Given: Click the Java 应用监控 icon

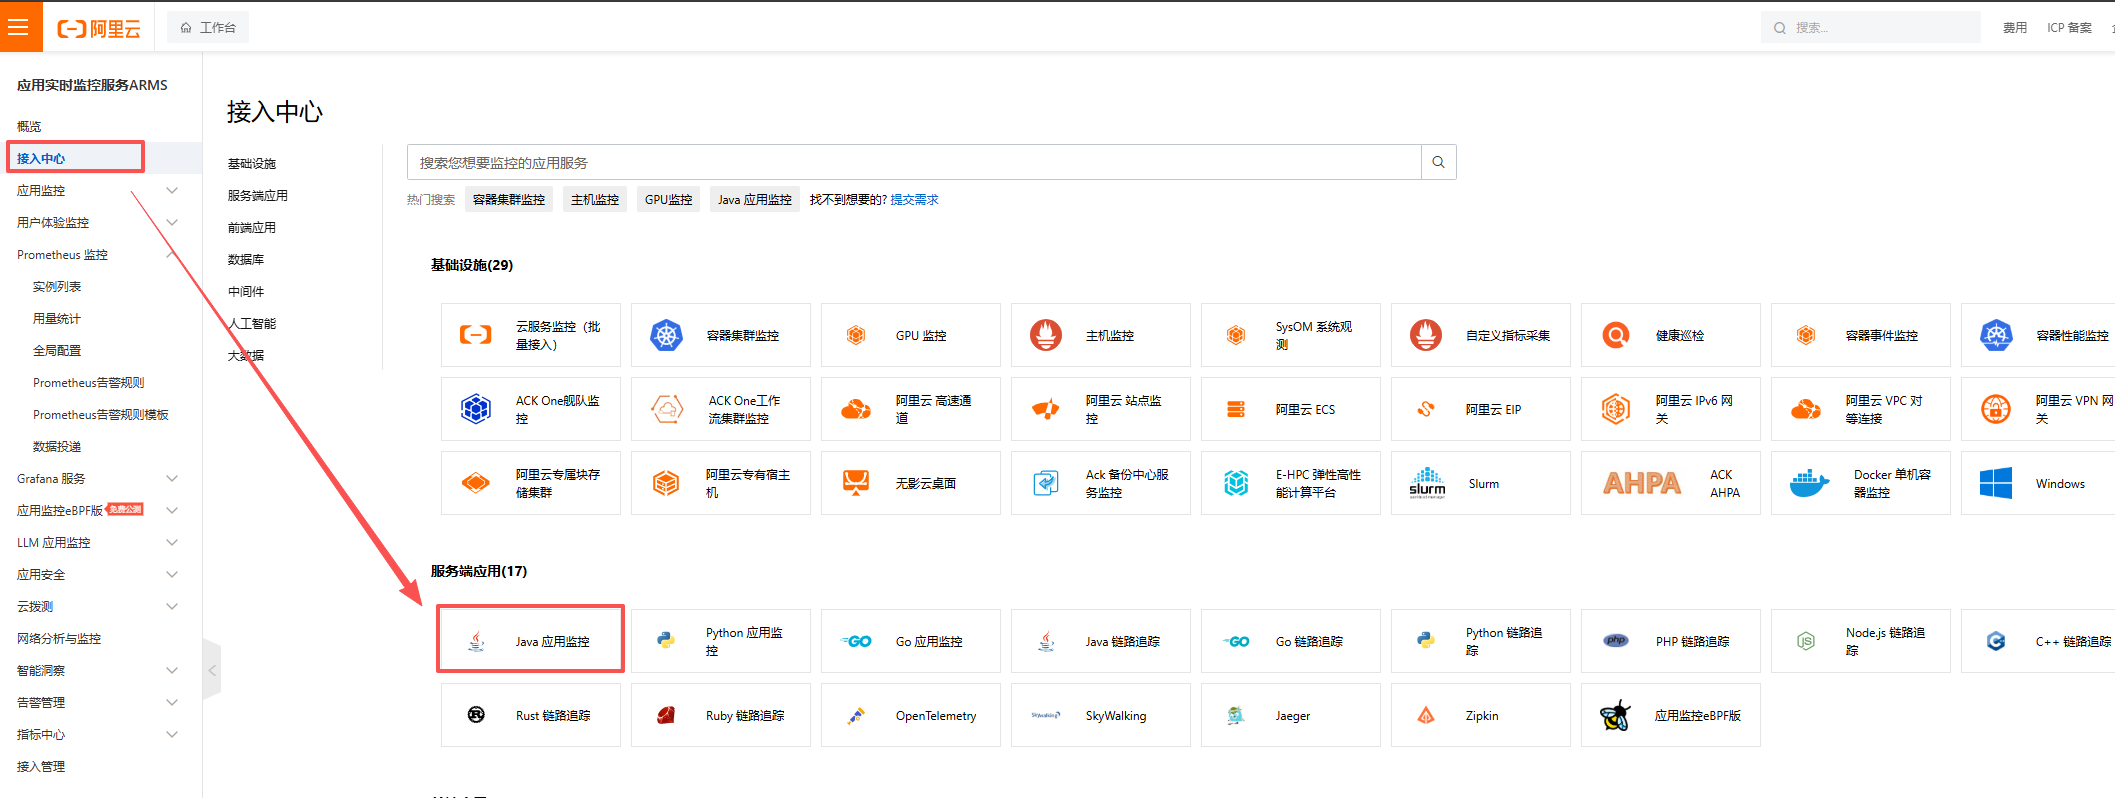Looking at the screenshot, I should [x=477, y=641].
